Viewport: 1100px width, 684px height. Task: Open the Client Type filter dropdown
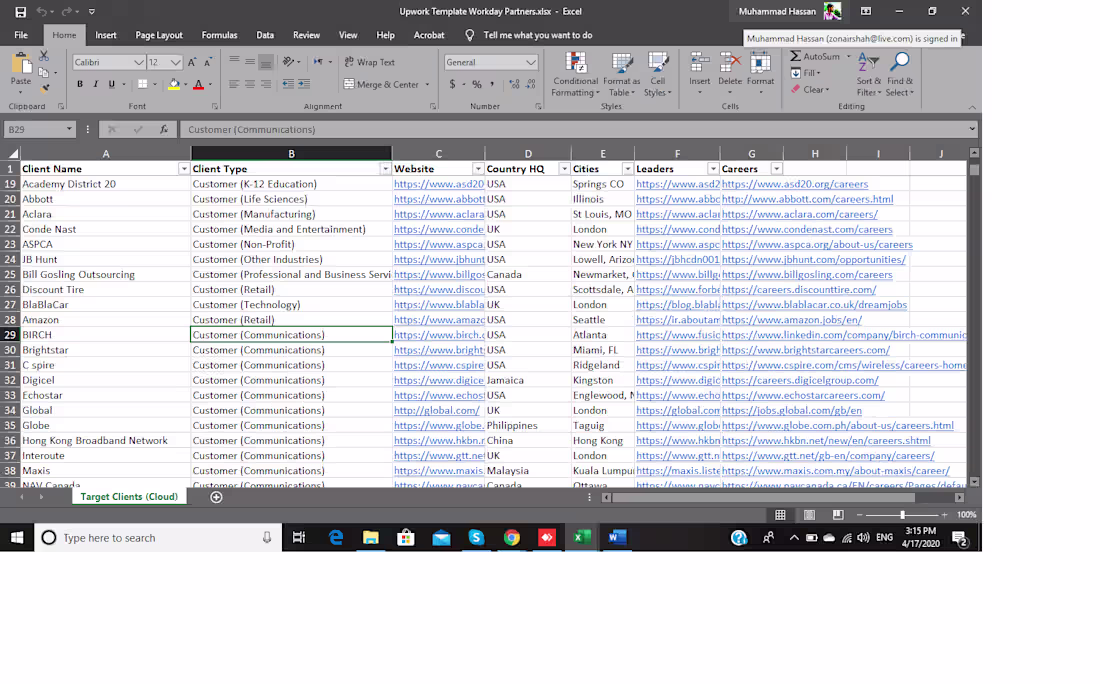[385, 169]
